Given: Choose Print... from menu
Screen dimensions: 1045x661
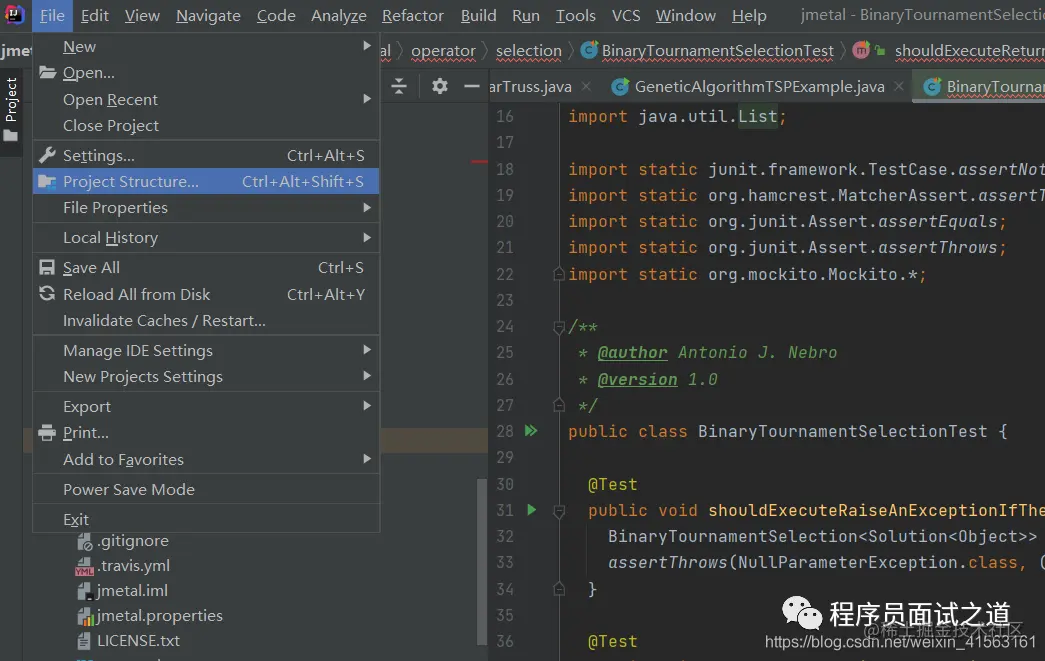Looking at the screenshot, I should tap(206, 432).
